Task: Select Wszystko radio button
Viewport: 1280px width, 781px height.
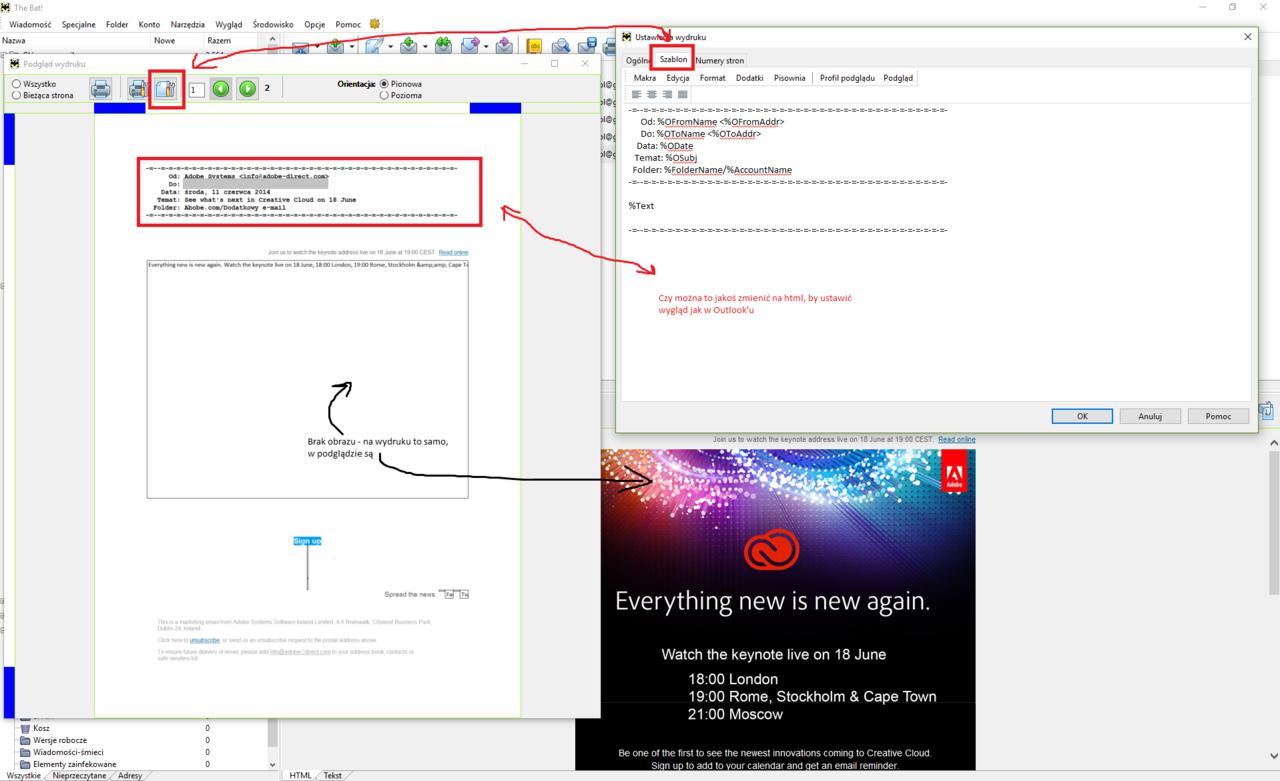Action: click(x=16, y=84)
